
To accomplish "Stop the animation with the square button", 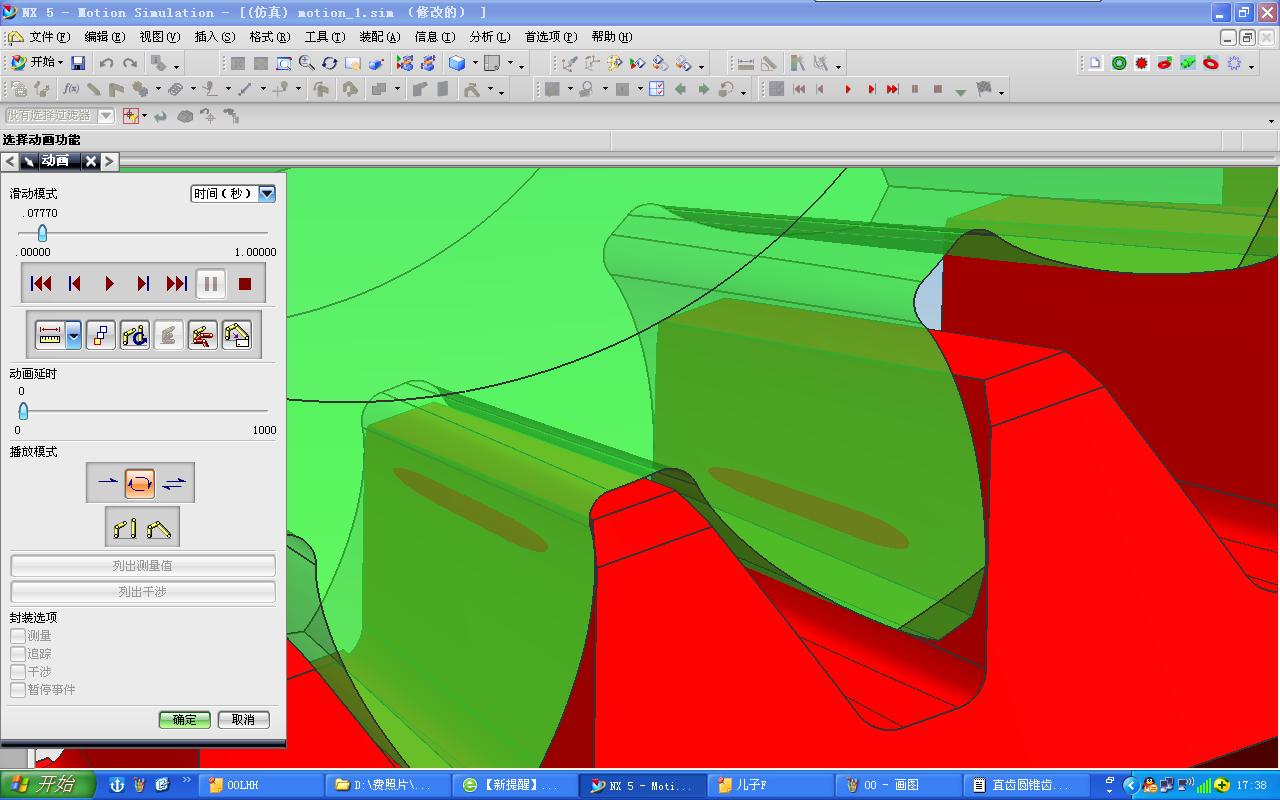I will pyautogui.click(x=245, y=284).
